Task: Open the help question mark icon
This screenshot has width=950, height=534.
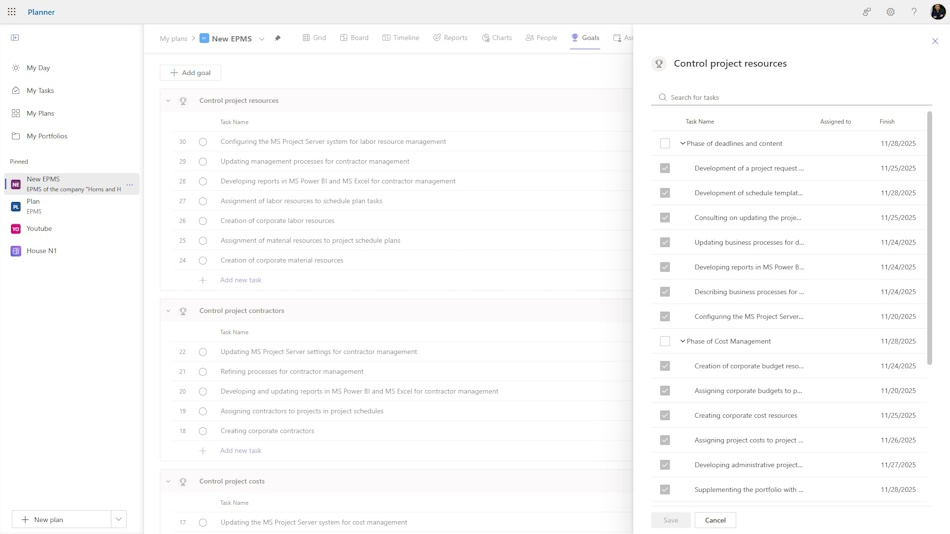Action: tap(914, 12)
